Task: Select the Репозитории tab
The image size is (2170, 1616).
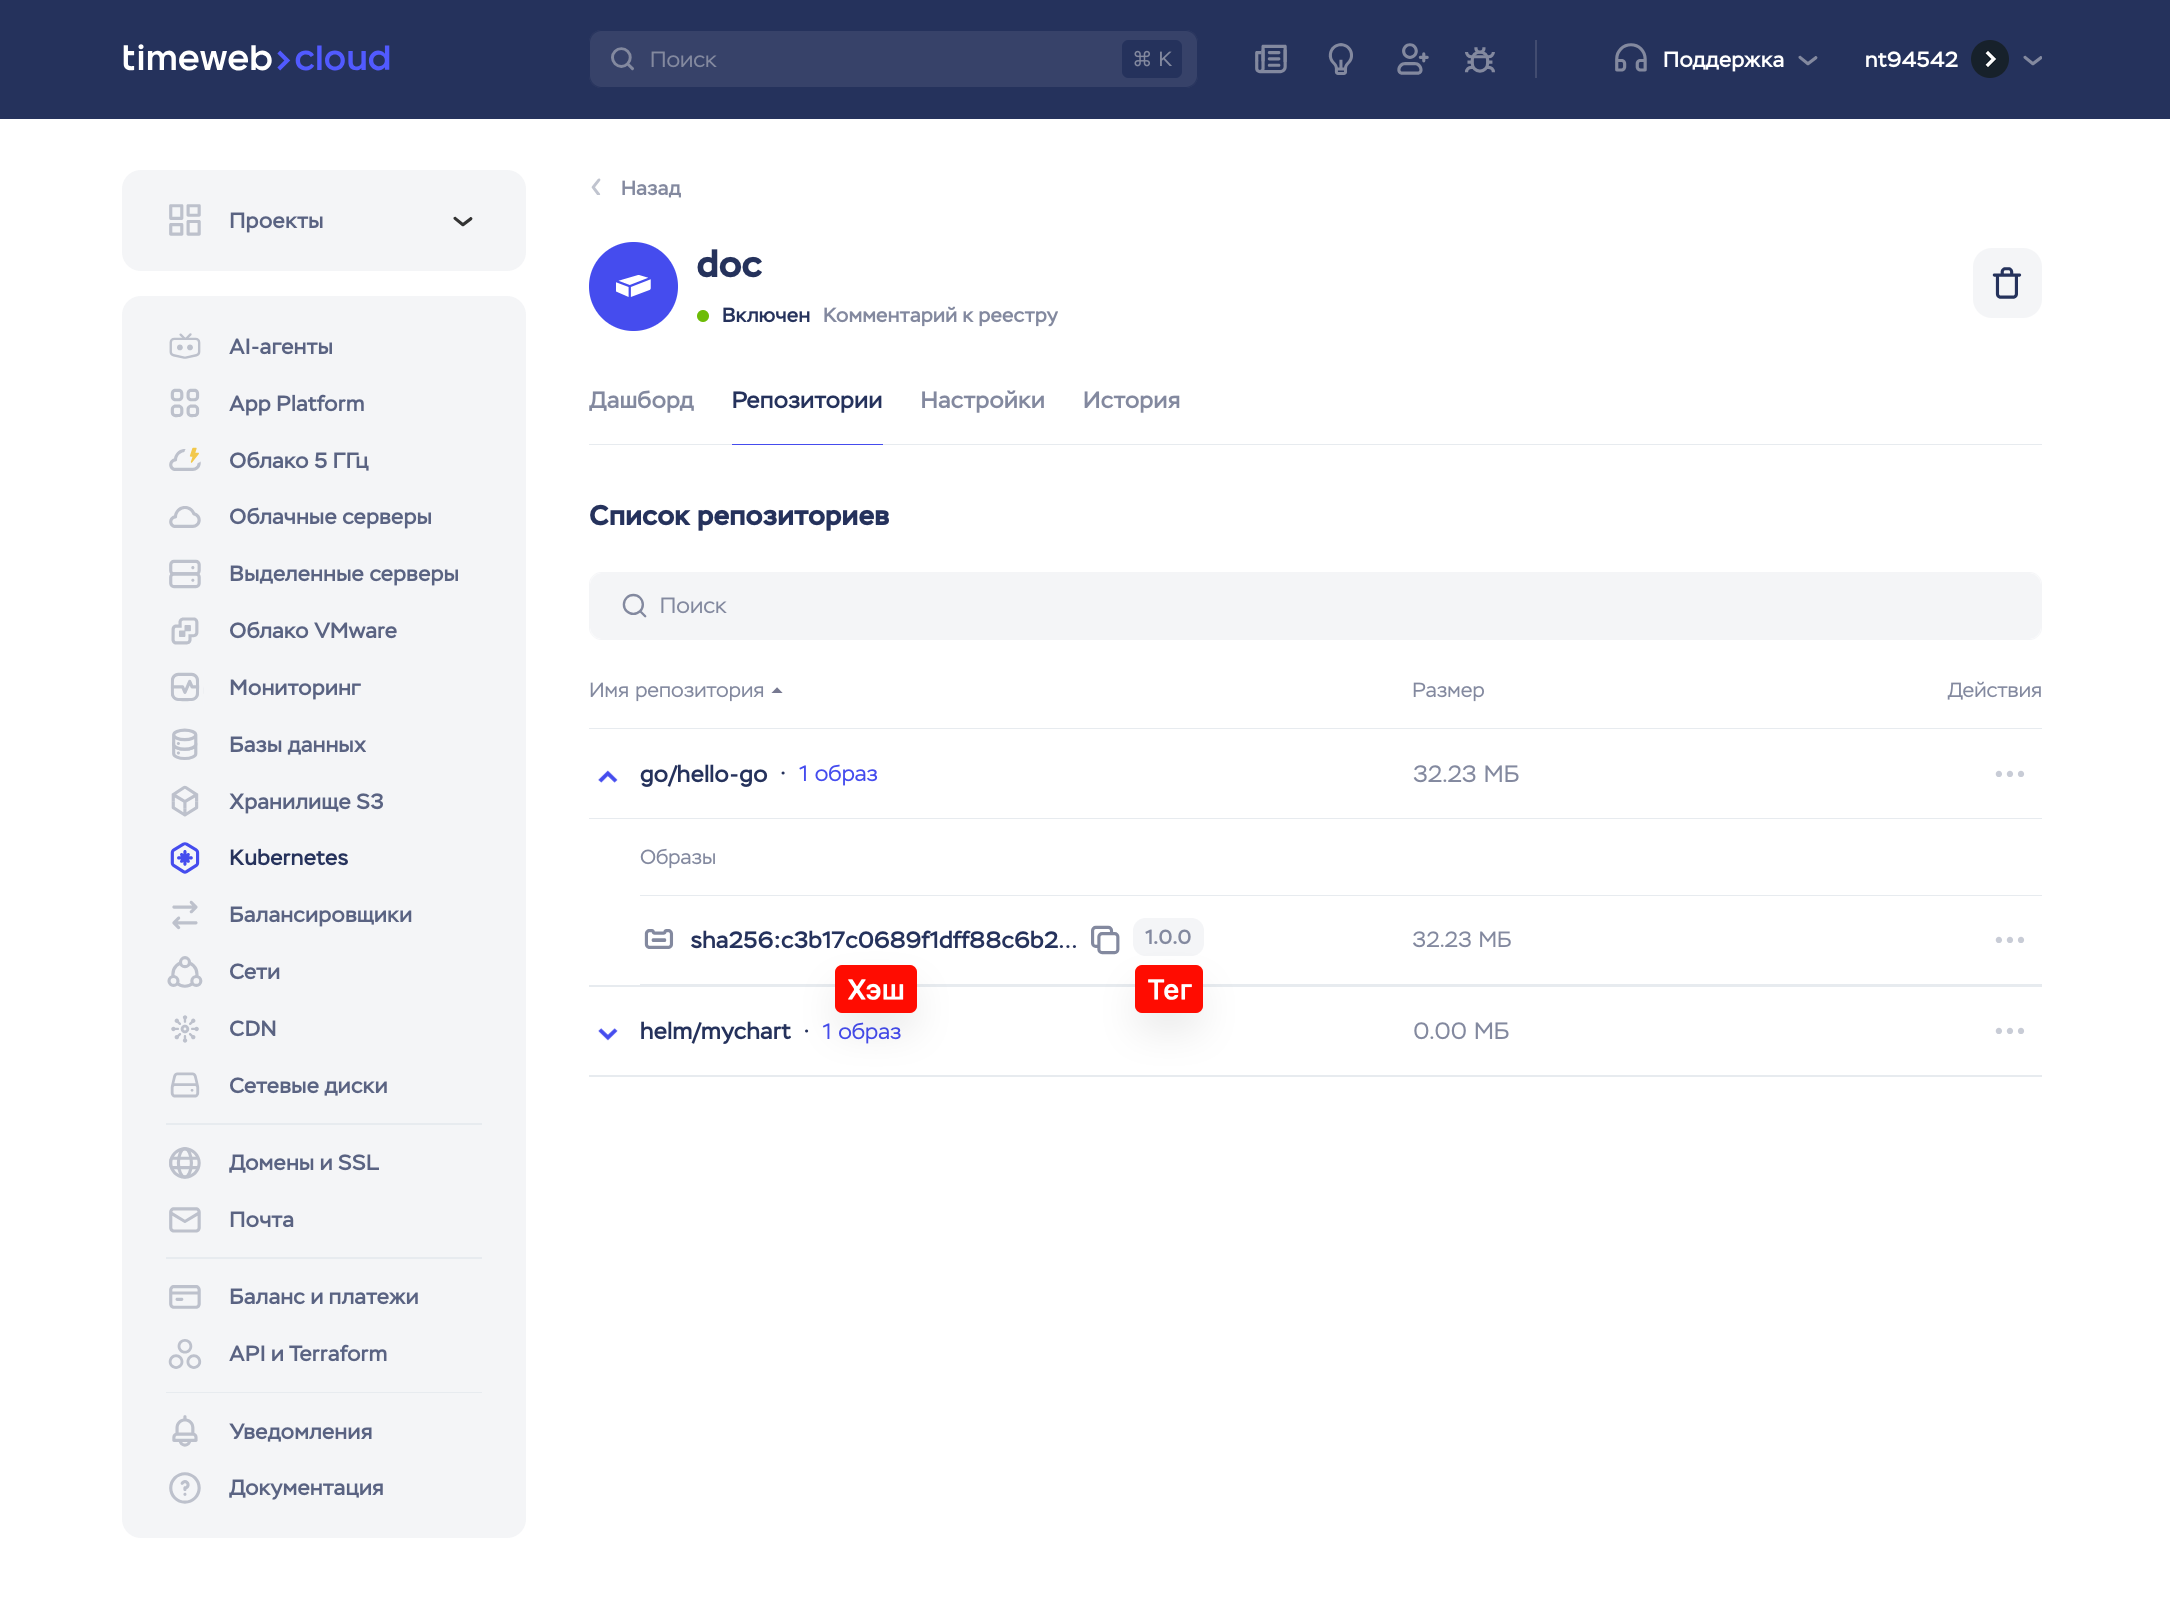Action: pyautogui.click(x=807, y=400)
